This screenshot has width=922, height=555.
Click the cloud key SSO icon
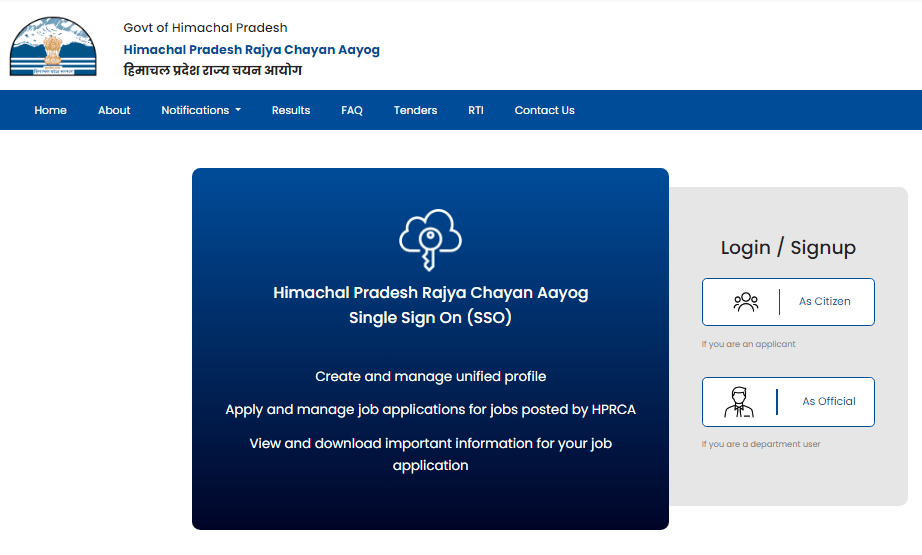430,240
